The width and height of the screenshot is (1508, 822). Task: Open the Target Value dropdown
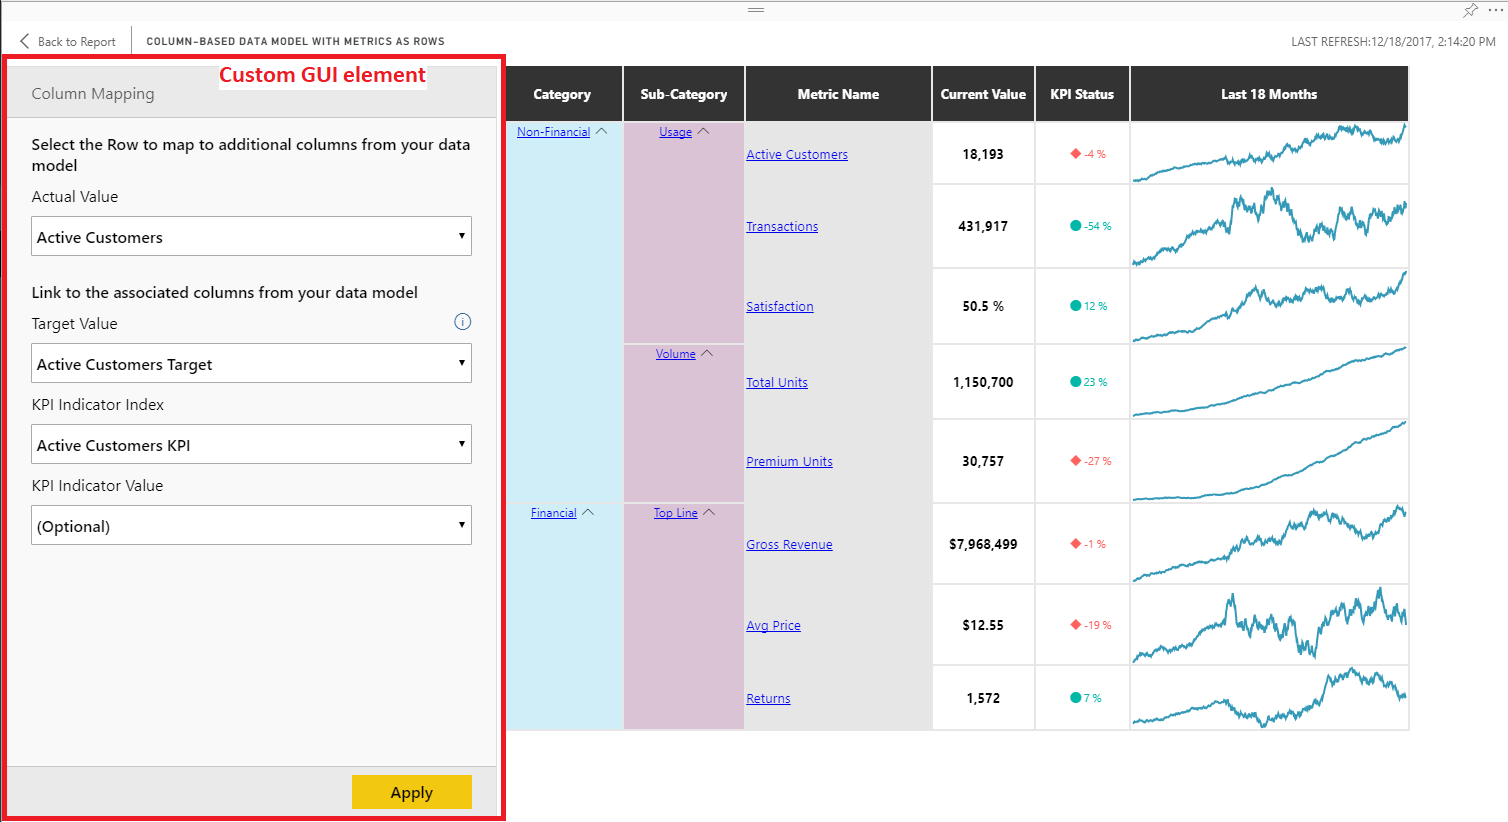click(251, 363)
